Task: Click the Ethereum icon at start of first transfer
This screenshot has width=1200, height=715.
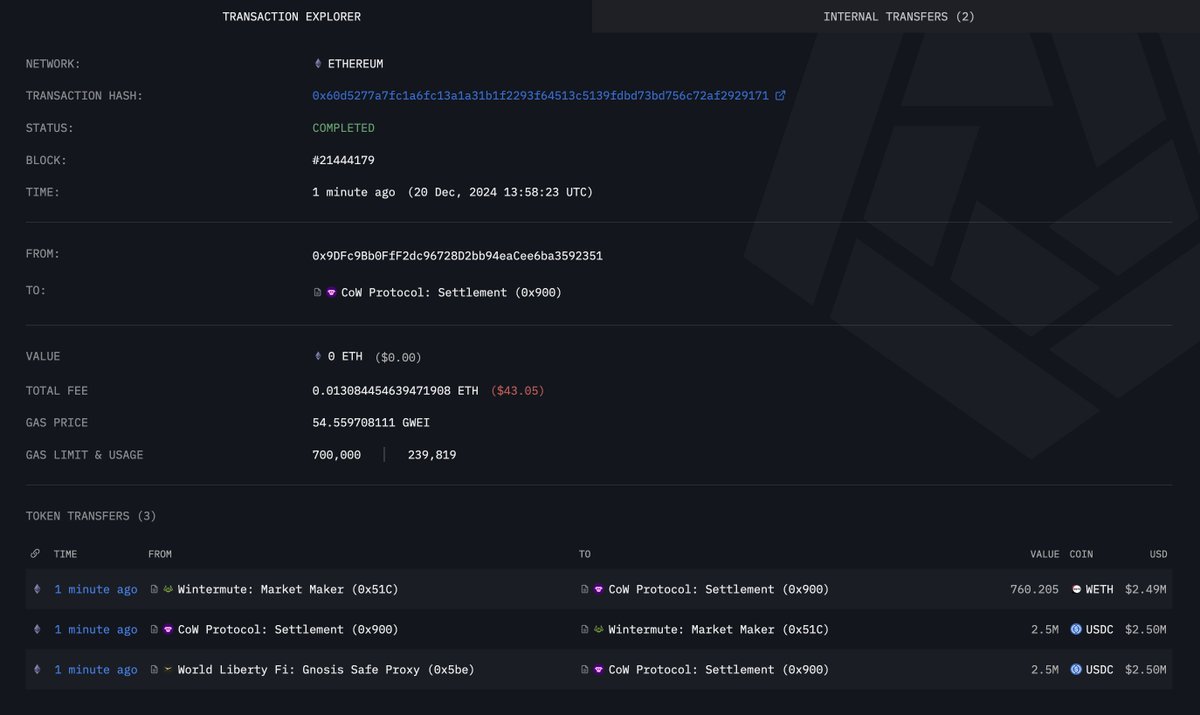Action: click(x=36, y=589)
